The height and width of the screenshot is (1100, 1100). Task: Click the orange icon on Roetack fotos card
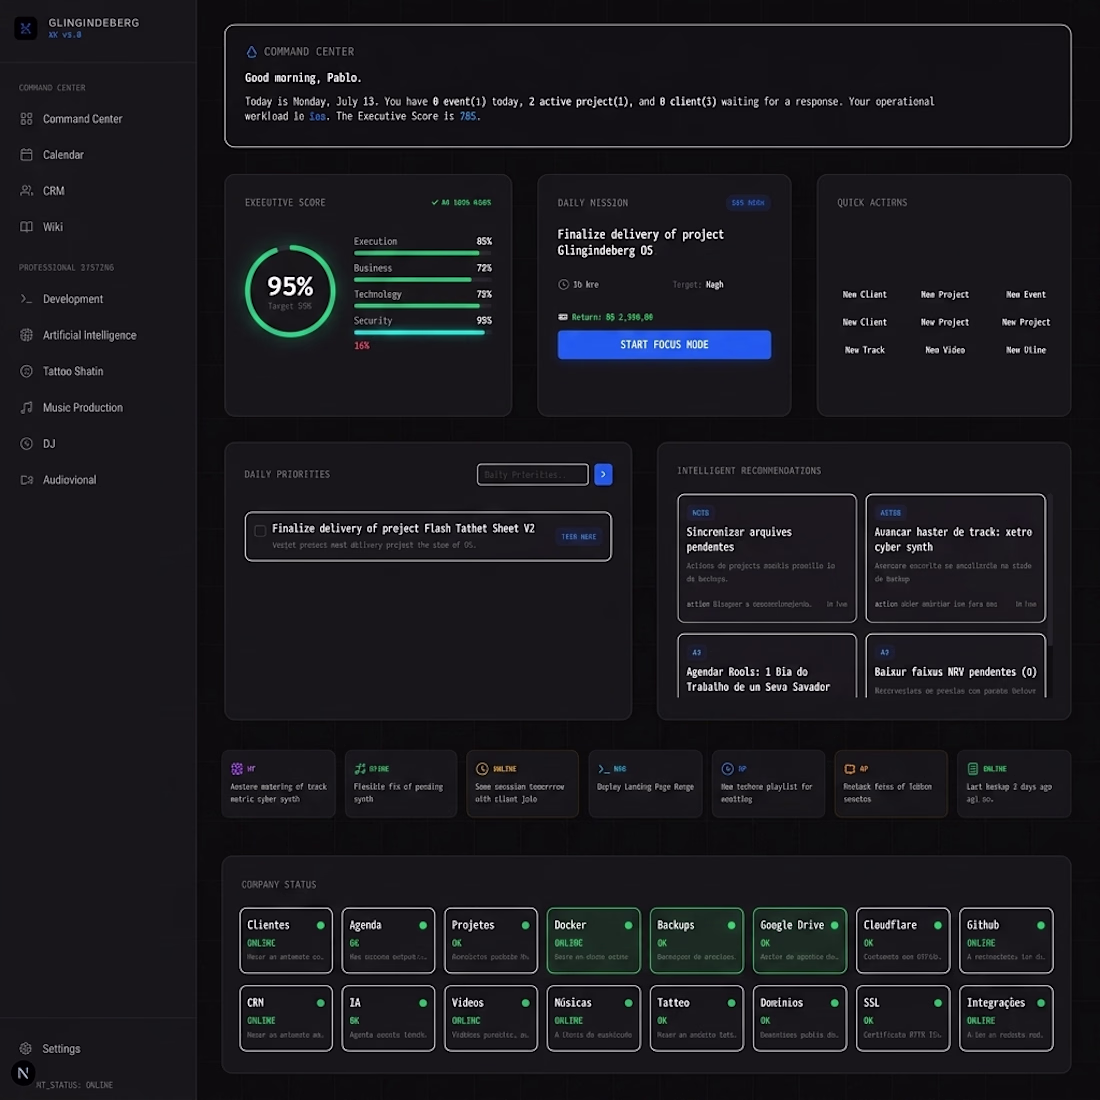pyautogui.click(x=850, y=769)
